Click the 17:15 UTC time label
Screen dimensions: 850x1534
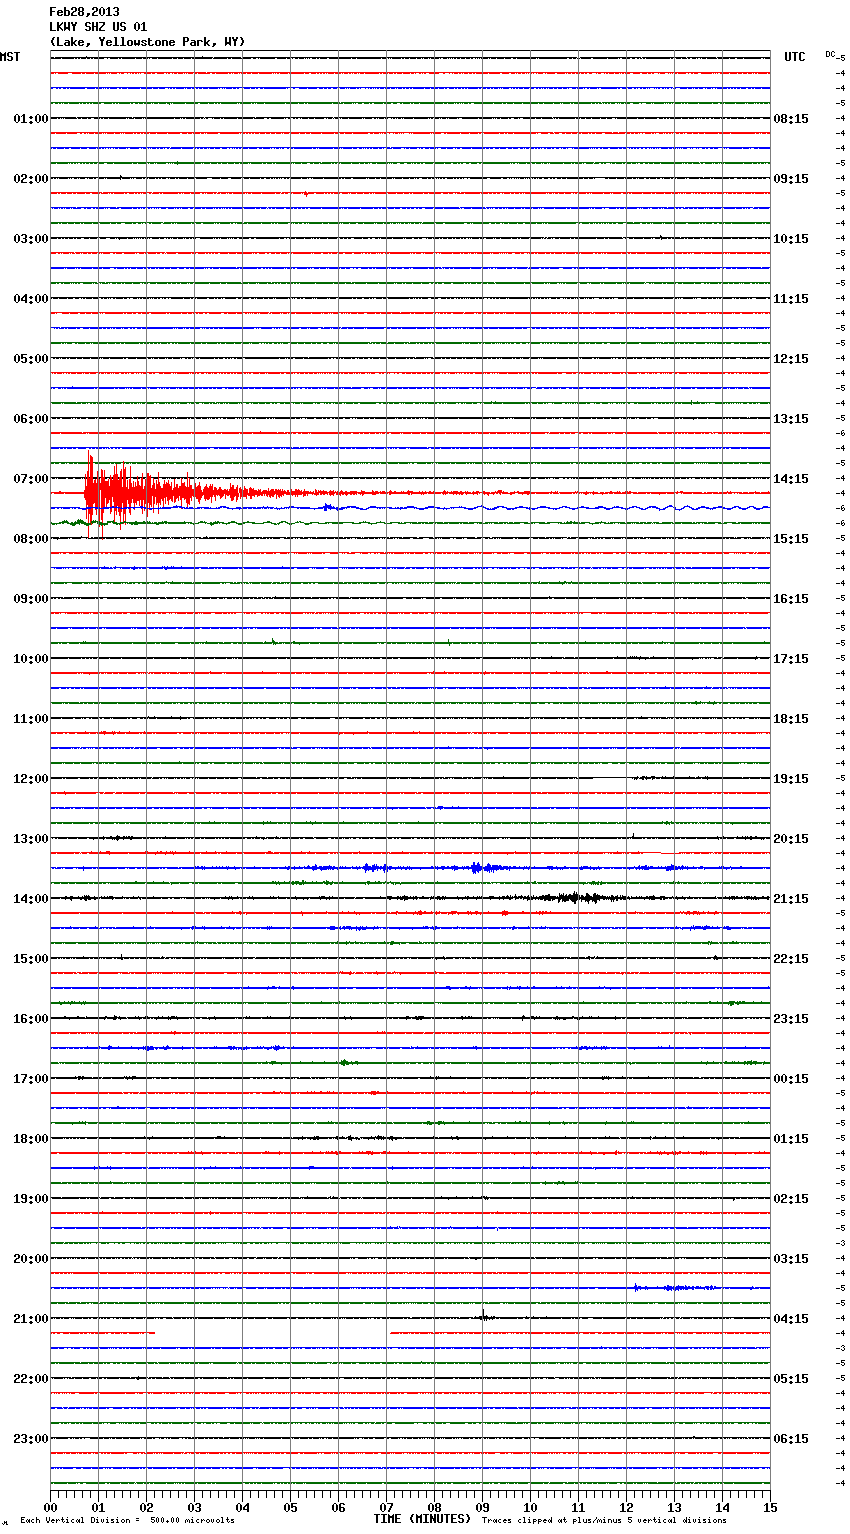(791, 659)
